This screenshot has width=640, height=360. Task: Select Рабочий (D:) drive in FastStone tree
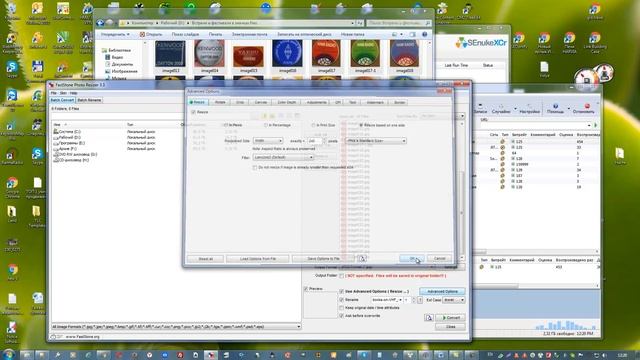(x=67, y=138)
